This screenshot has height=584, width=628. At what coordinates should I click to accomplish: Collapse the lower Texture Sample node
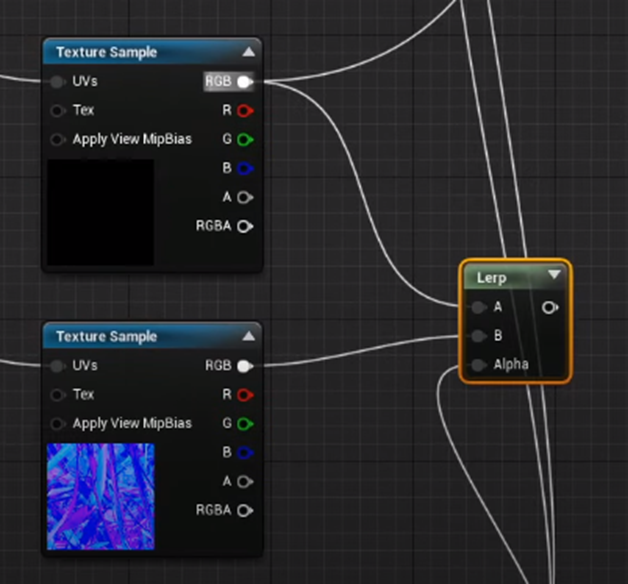coord(248,336)
